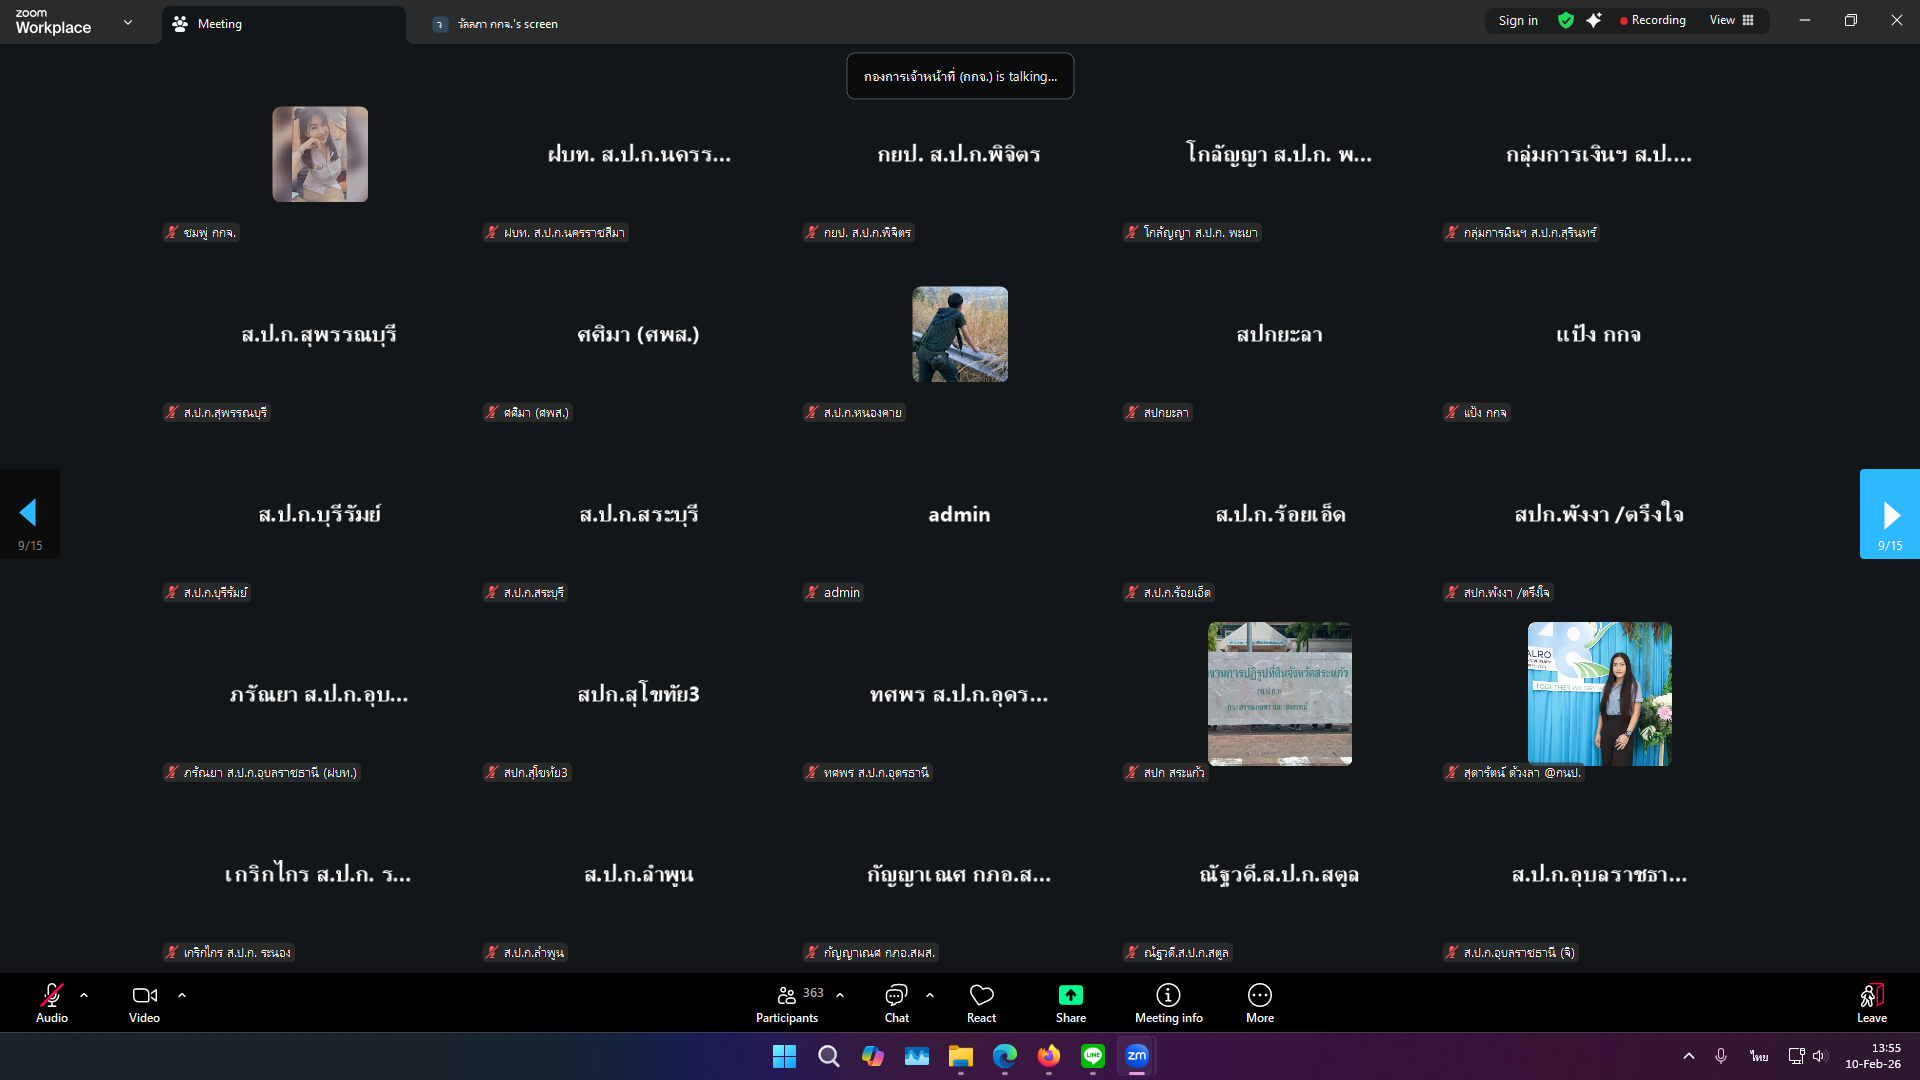
Task: Go to next gallery page arrow
Action: coord(1889,515)
